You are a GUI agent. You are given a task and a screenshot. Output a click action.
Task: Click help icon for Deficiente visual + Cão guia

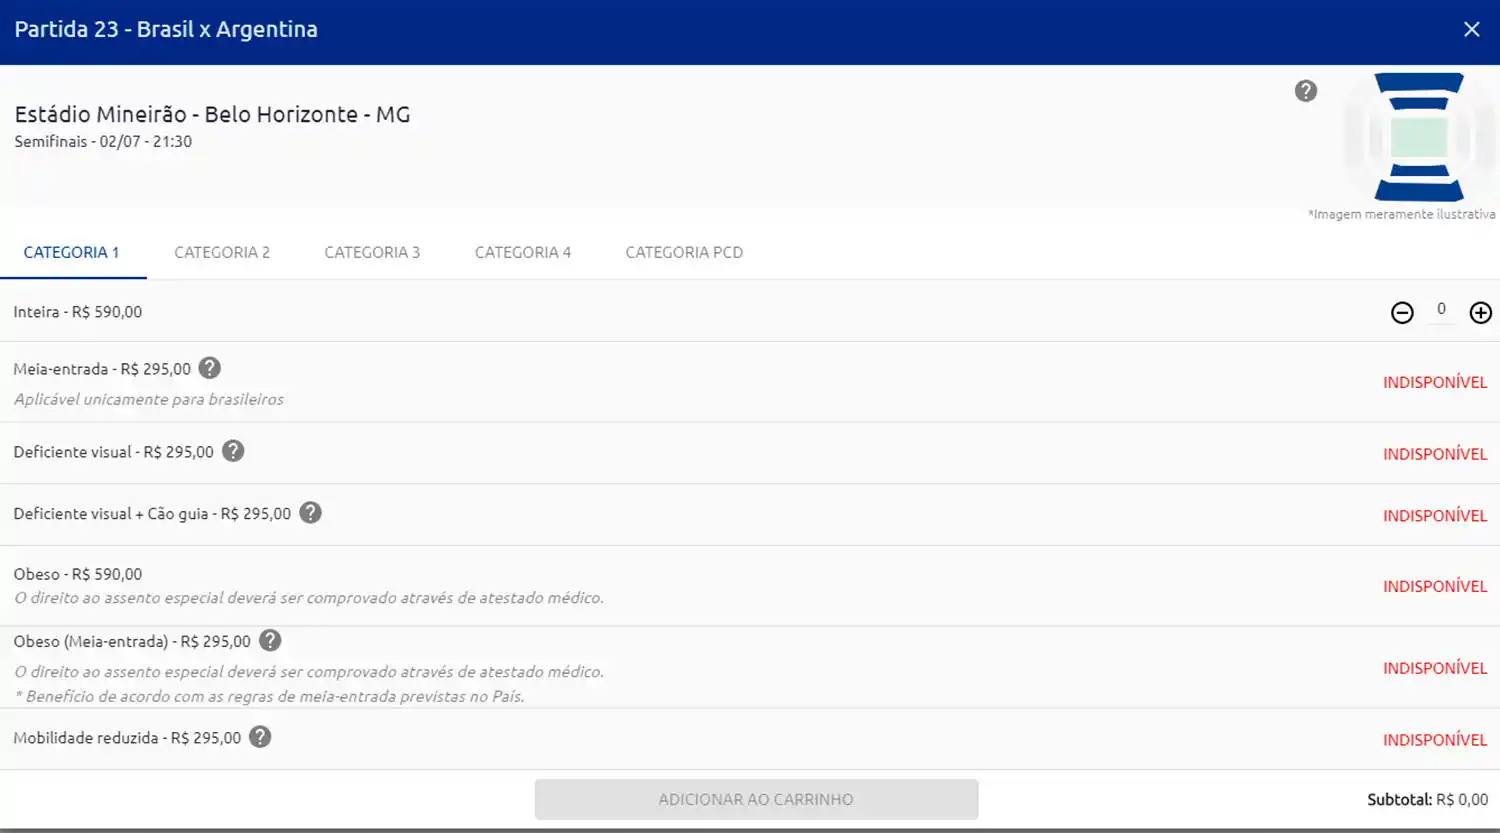[311, 513]
